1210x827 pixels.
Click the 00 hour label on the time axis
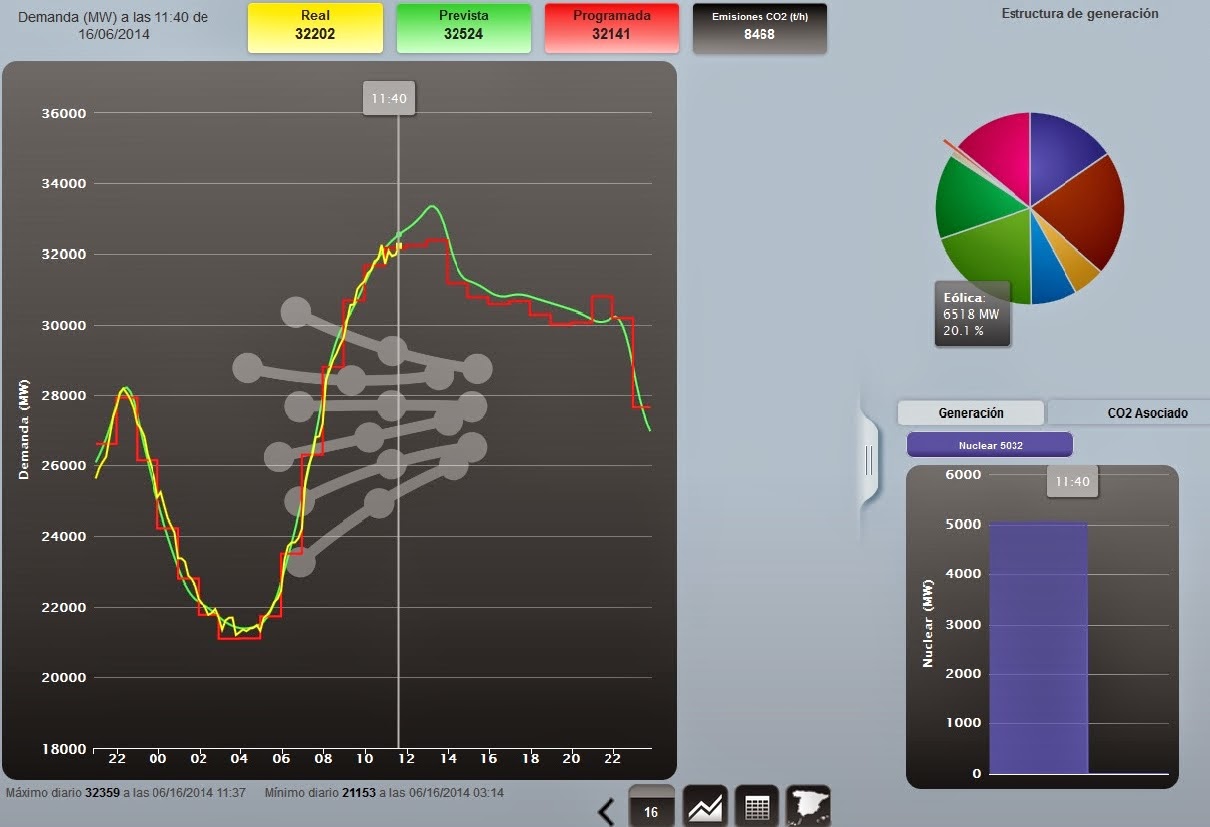157,759
